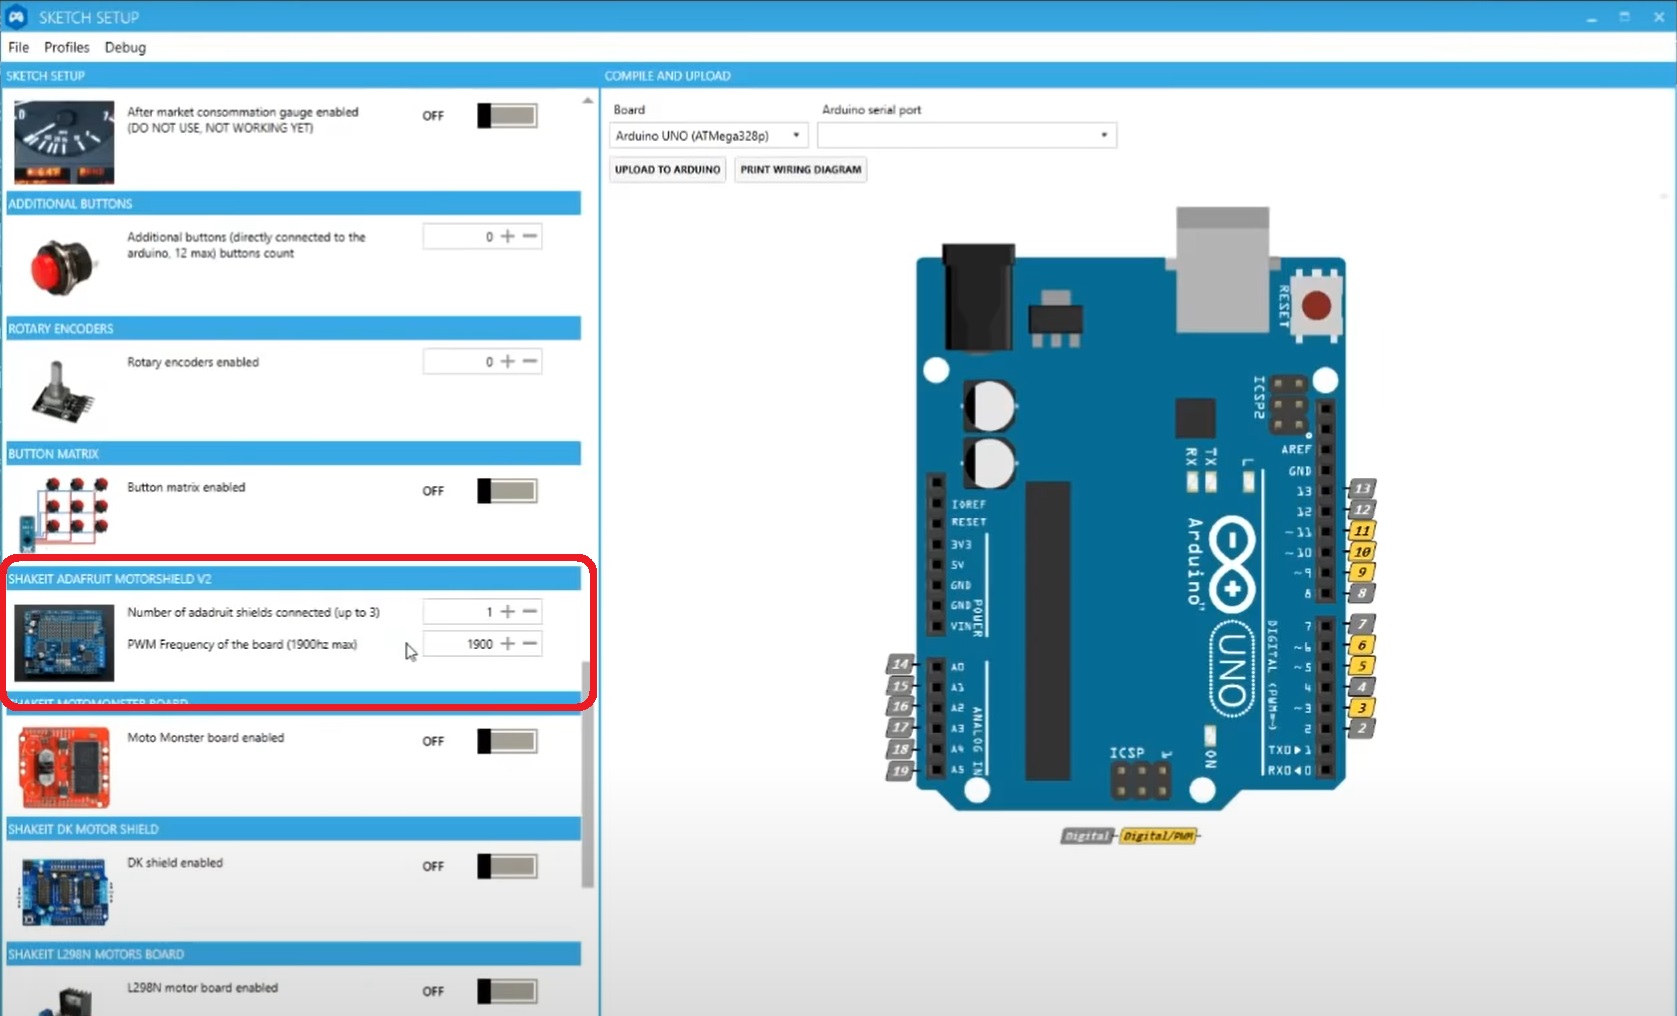Image resolution: width=1677 pixels, height=1016 pixels.
Task: Click the DK motor shield image
Action: click(64, 892)
